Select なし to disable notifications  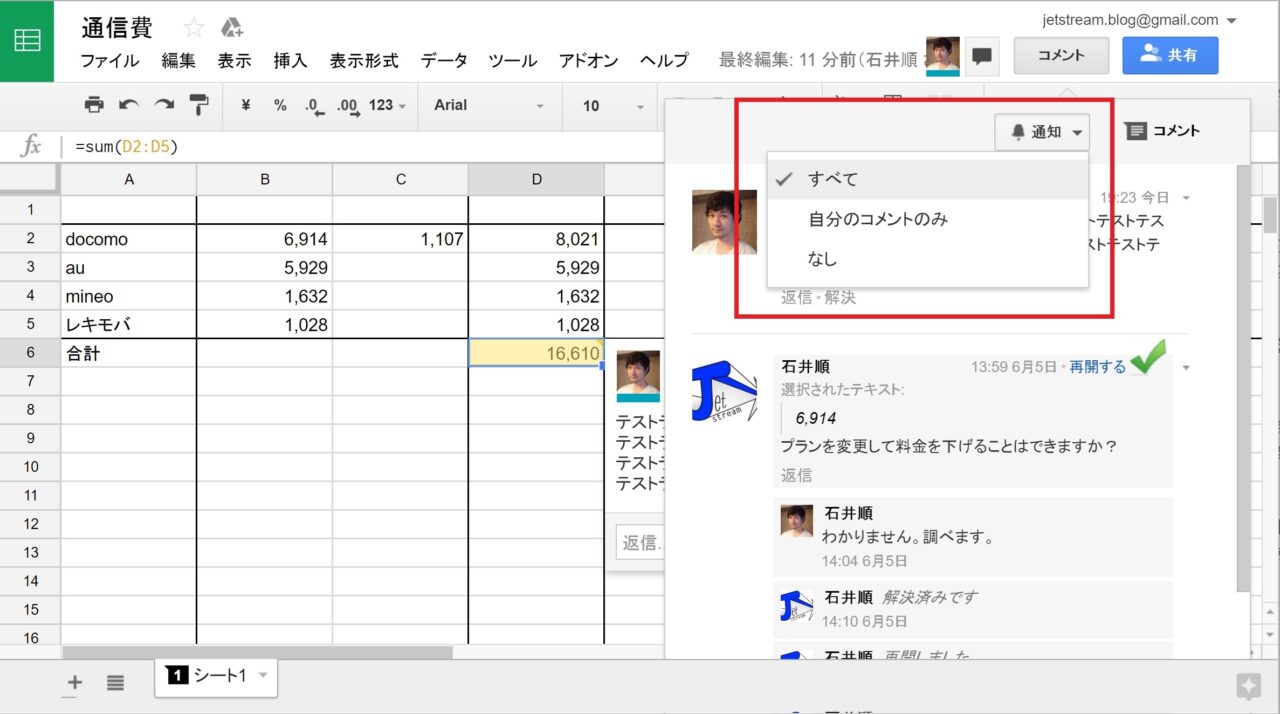coord(822,259)
